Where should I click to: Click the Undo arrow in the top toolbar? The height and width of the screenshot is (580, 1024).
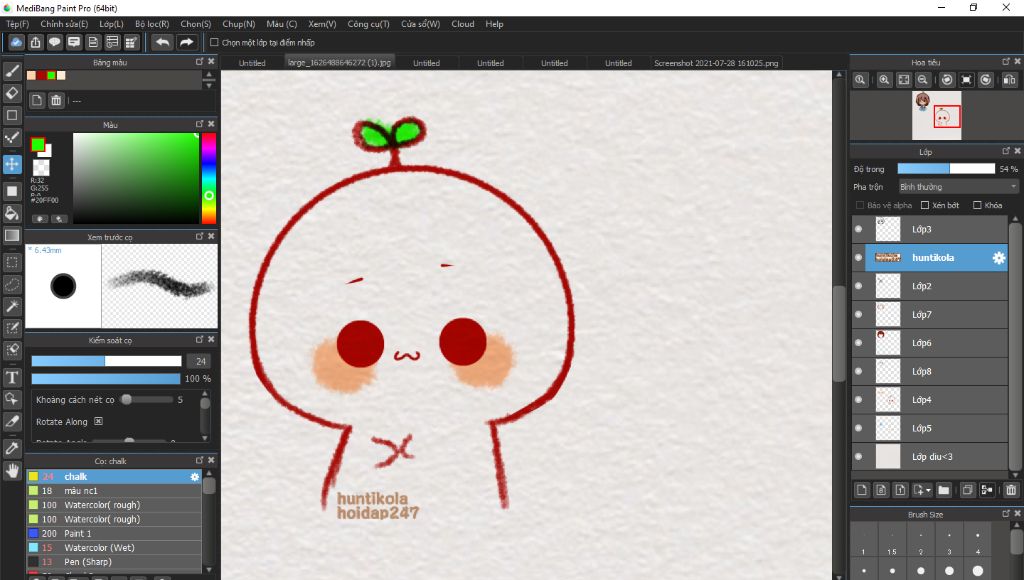coord(162,42)
